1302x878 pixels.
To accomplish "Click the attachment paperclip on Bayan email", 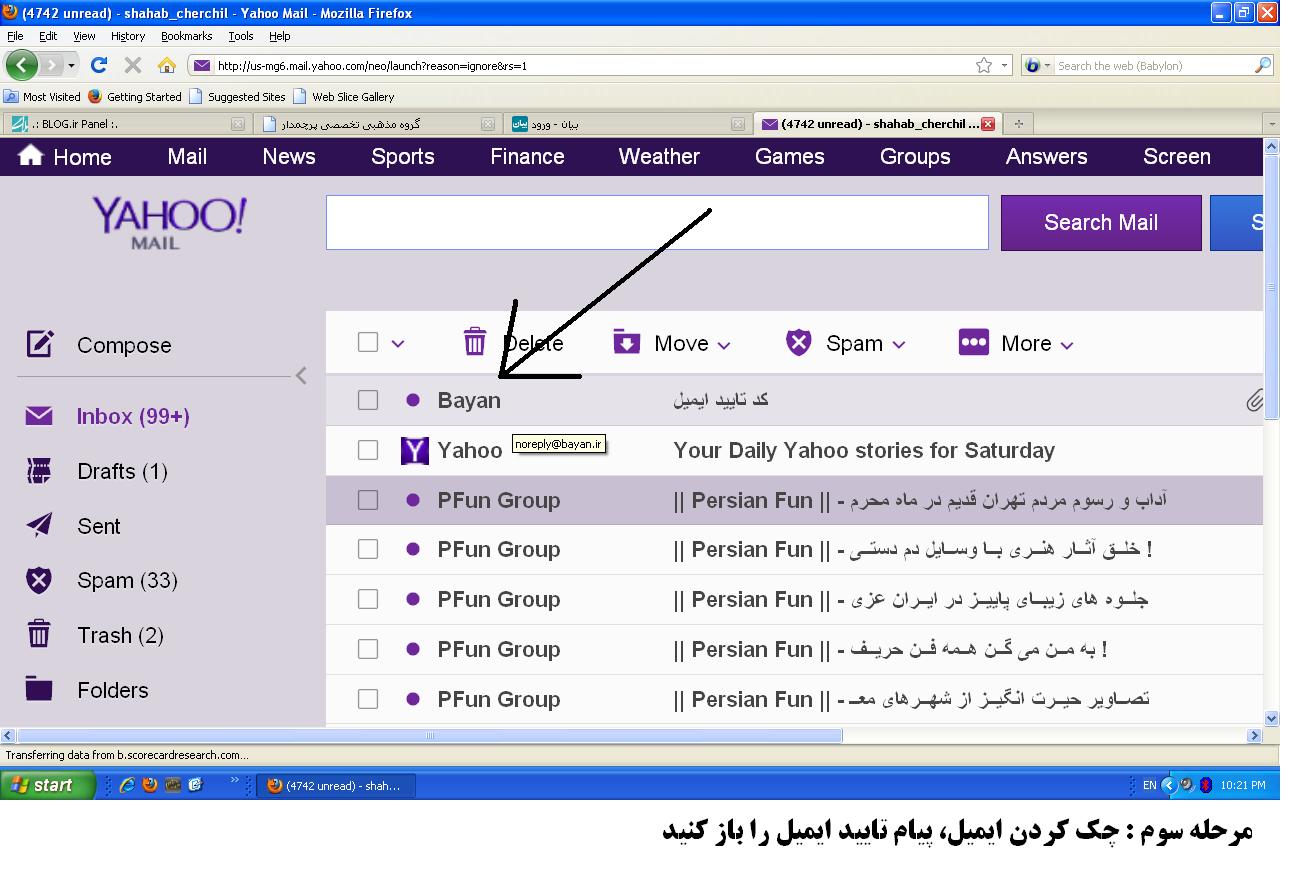I will [1254, 401].
